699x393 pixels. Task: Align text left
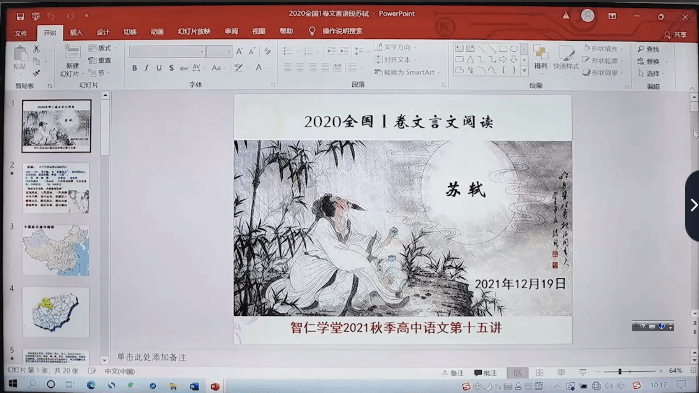click(288, 68)
